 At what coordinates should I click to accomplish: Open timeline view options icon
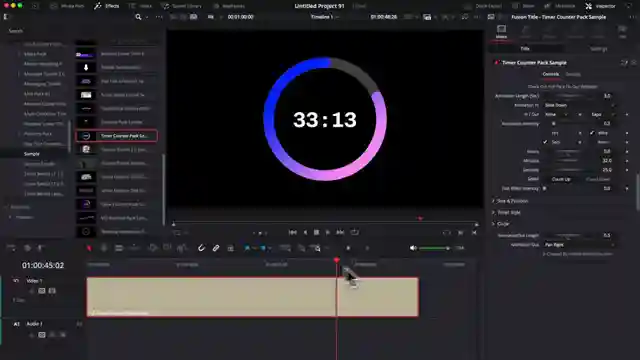tap(11, 248)
